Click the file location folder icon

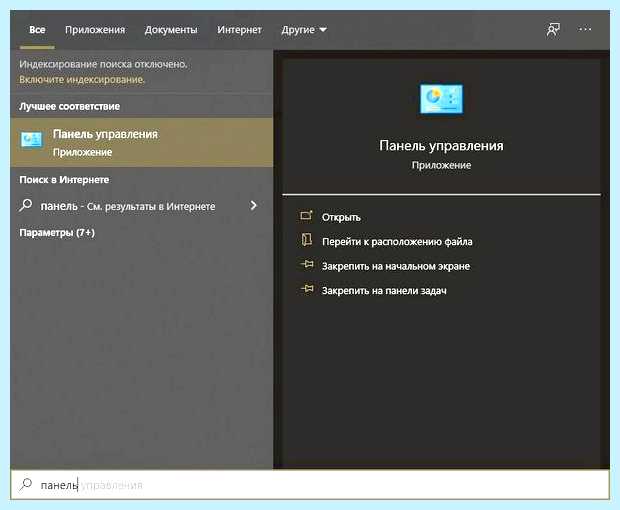click(x=307, y=240)
